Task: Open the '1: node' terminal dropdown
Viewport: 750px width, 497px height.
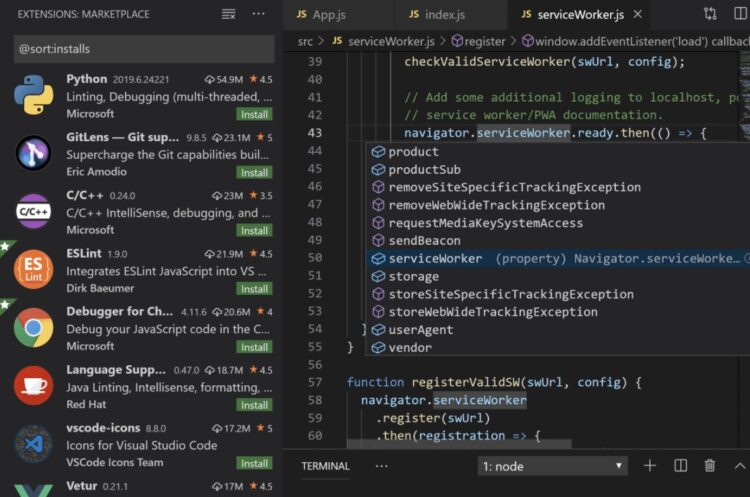Action: pyautogui.click(x=552, y=466)
